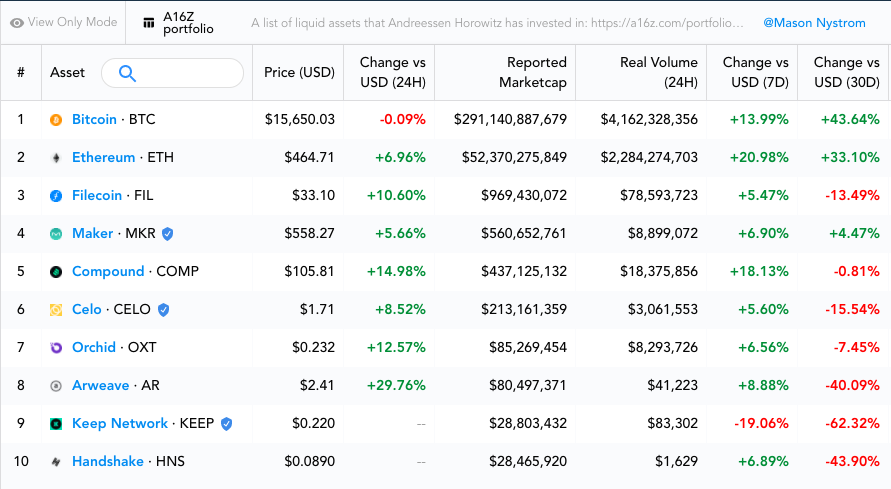Visit the @Mason Nystrom profile link
This screenshot has height=489, width=891.
click(814, 23)
